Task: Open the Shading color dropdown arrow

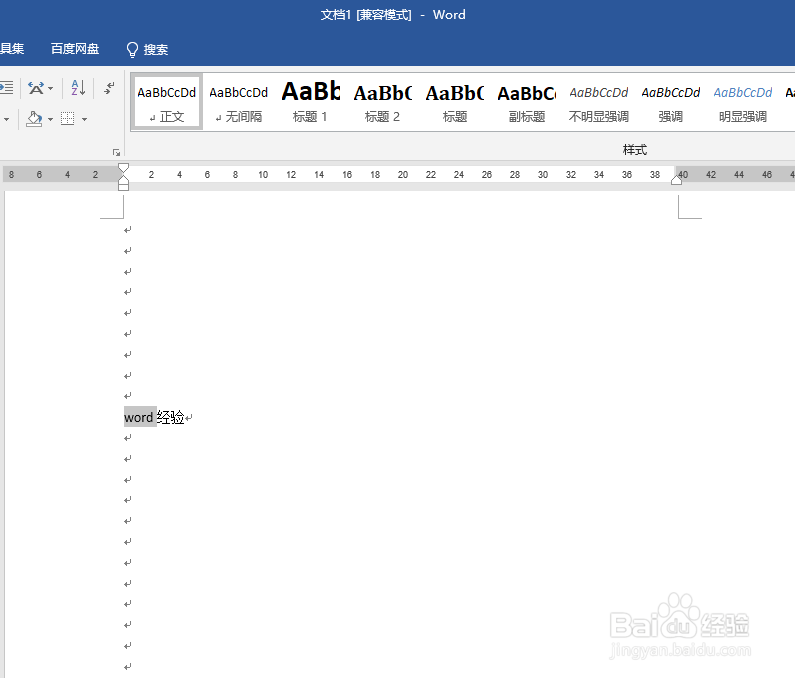Action: click(51, 119)
